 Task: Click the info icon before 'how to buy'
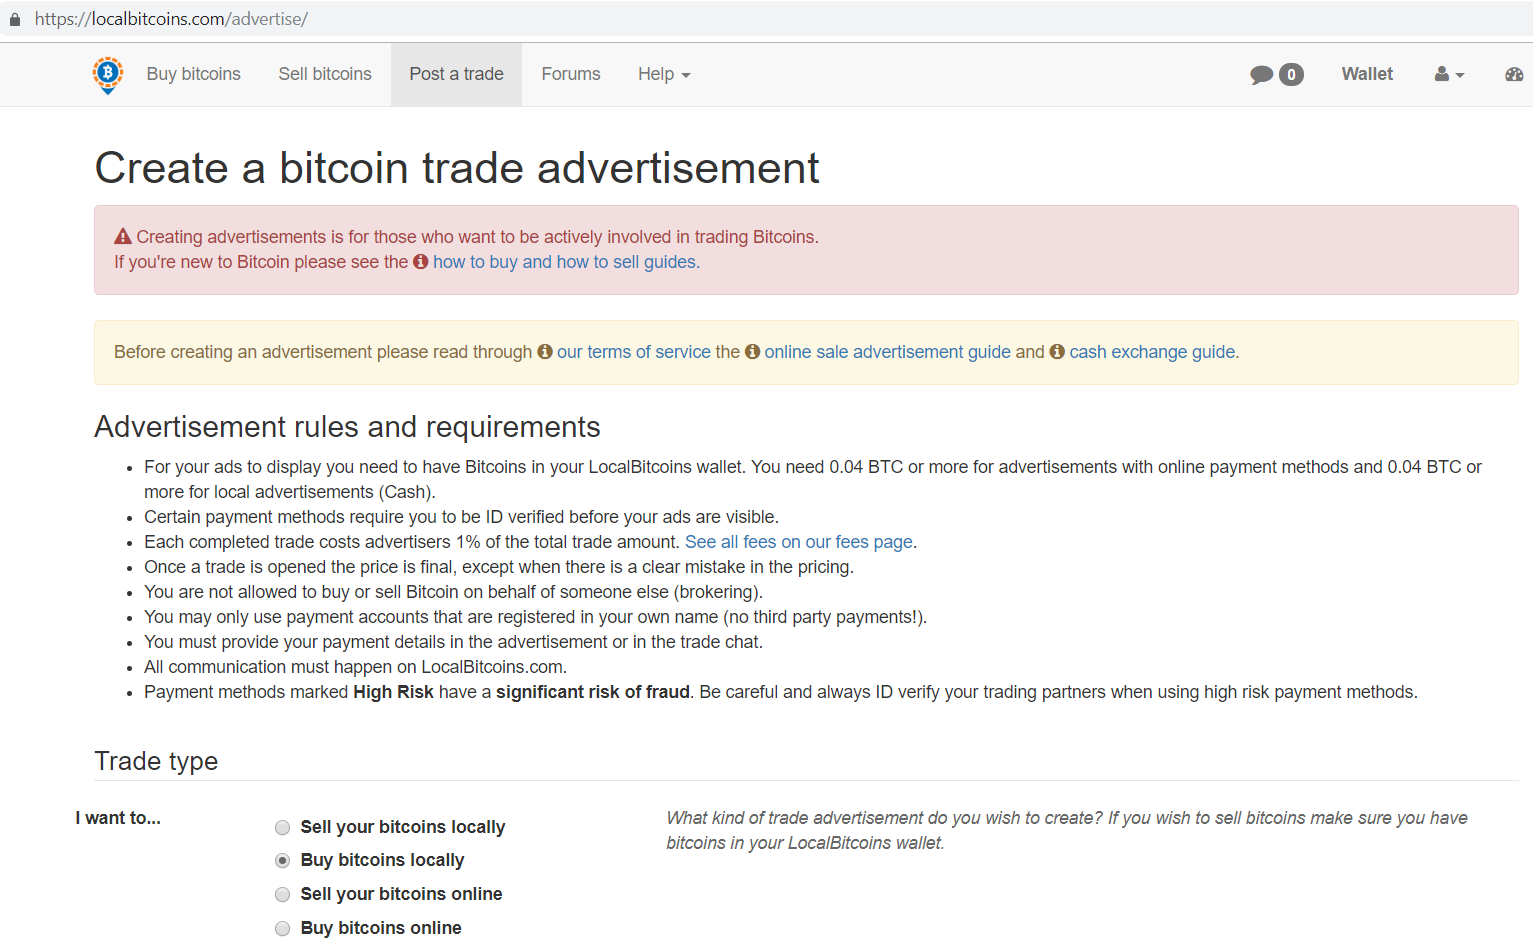click(x=421, y=262)
